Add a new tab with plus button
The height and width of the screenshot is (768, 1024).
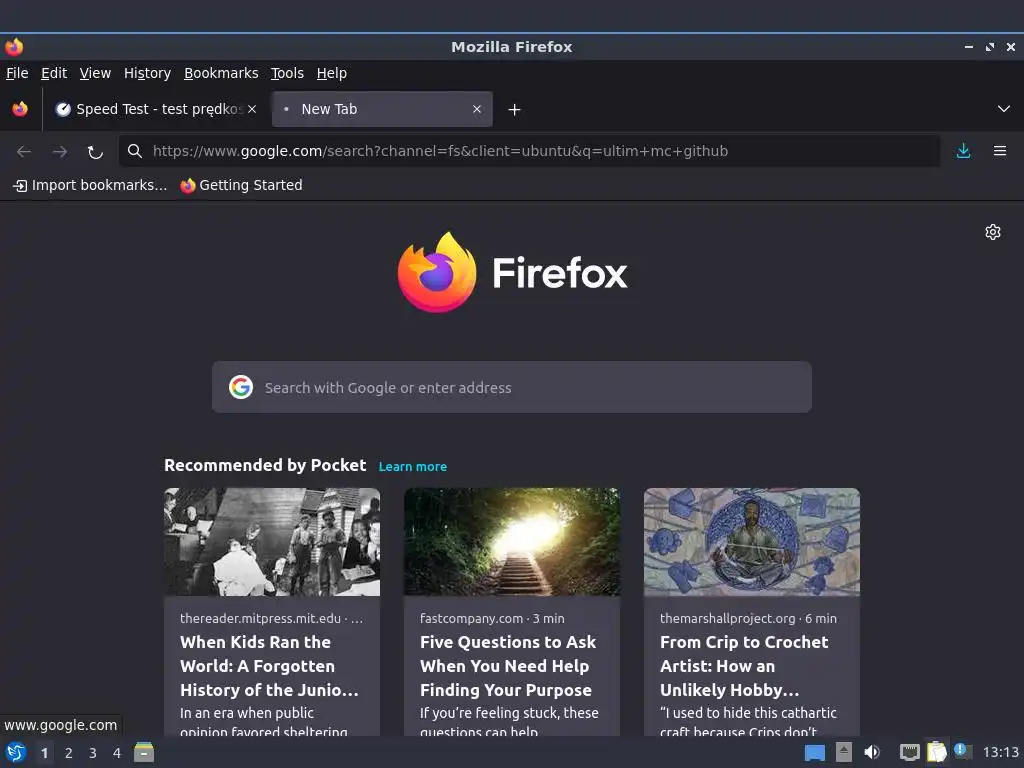point(515,110)
